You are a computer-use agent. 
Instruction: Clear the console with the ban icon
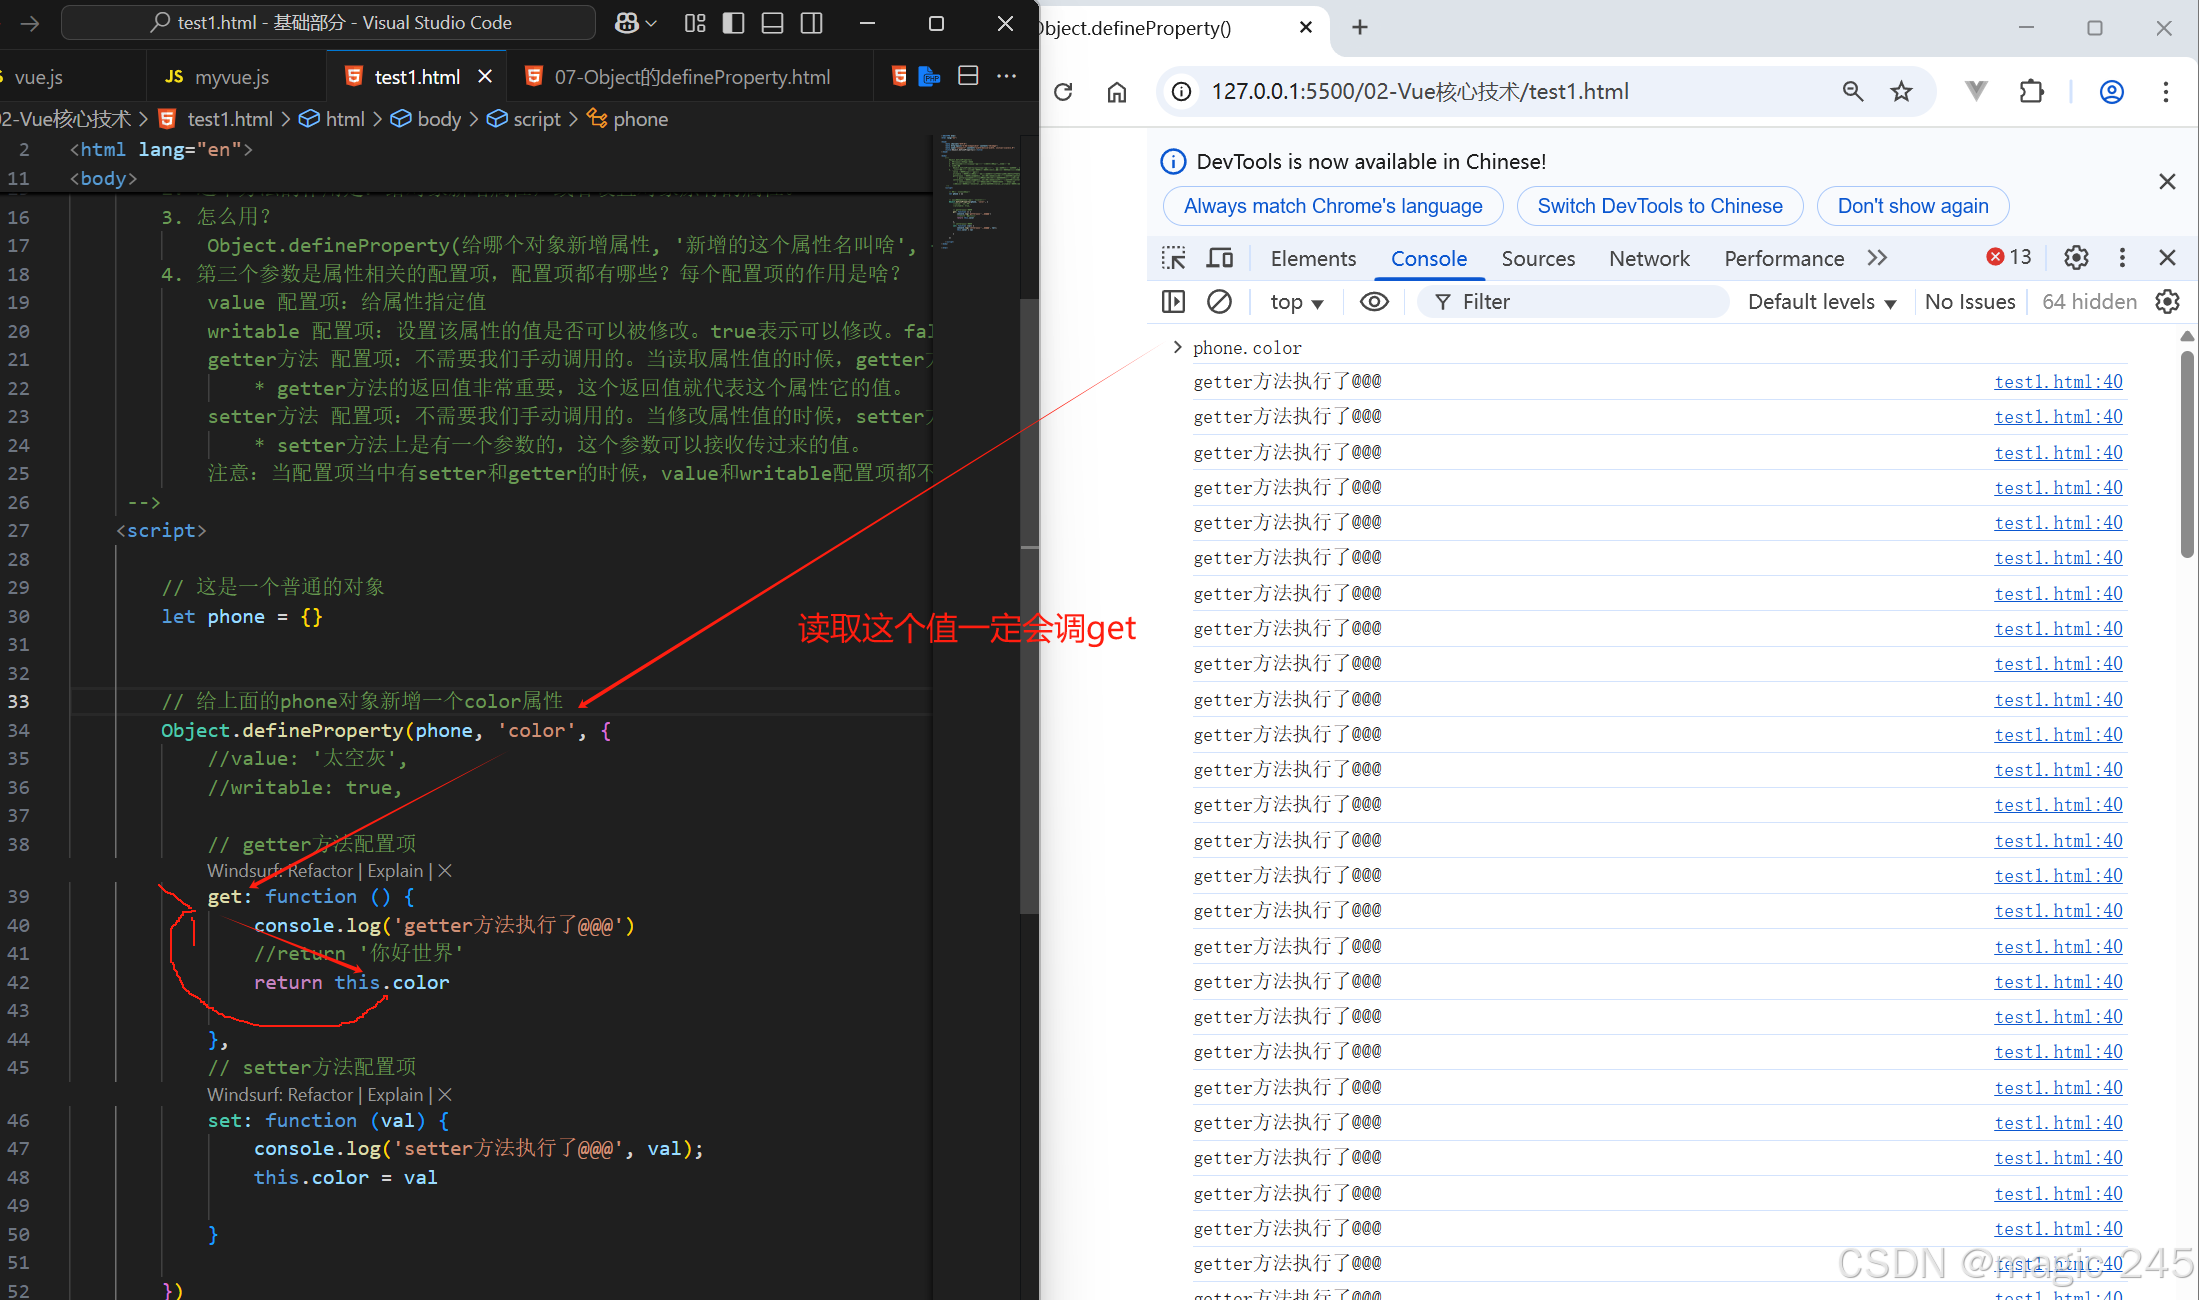point(1219,301)
